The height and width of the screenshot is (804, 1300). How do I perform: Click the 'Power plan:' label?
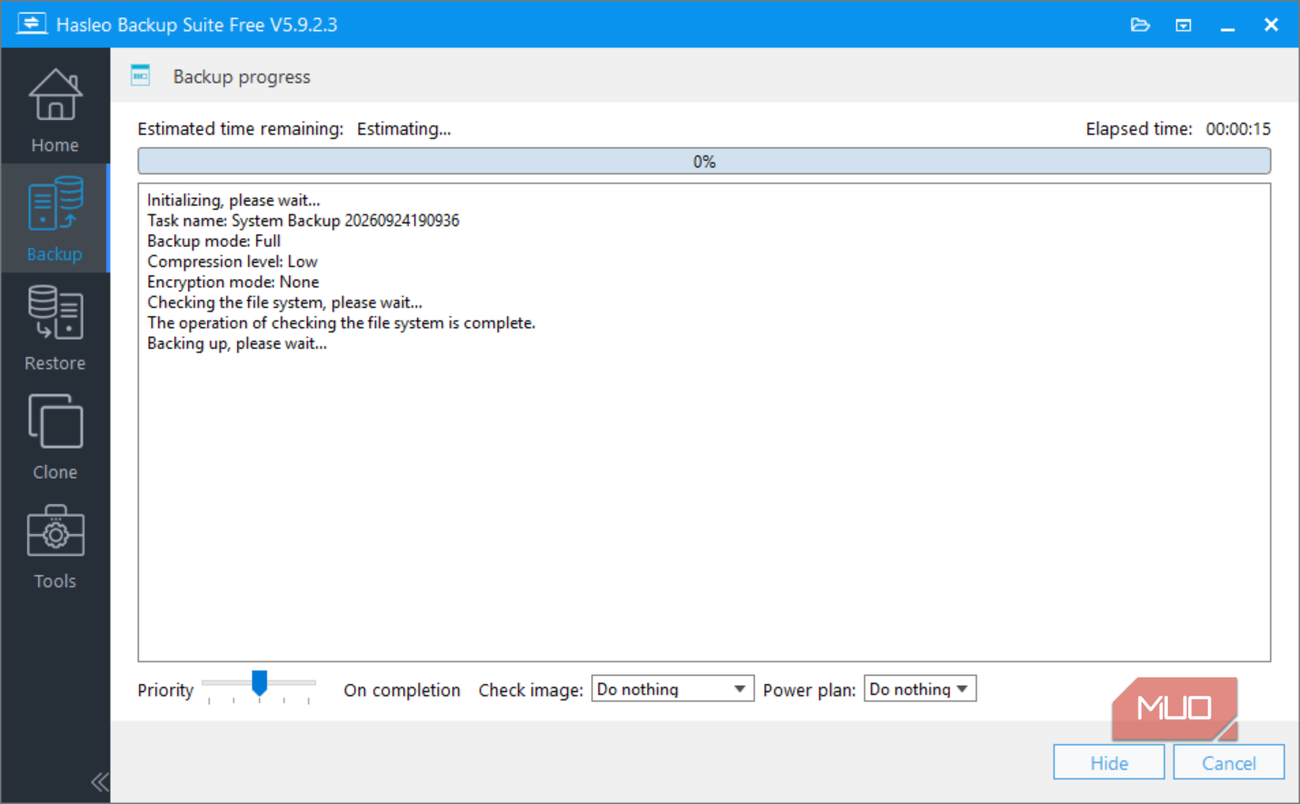(809, 690)
